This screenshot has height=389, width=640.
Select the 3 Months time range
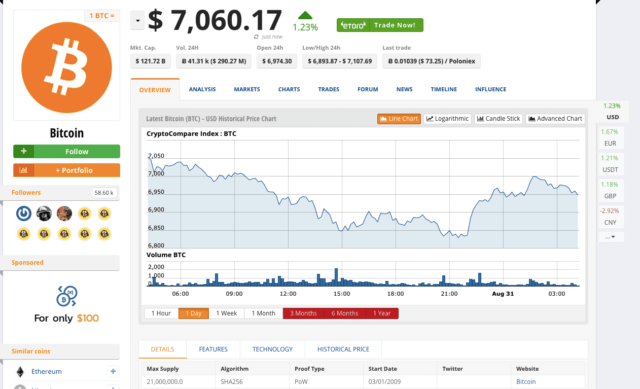click(303, 313)
